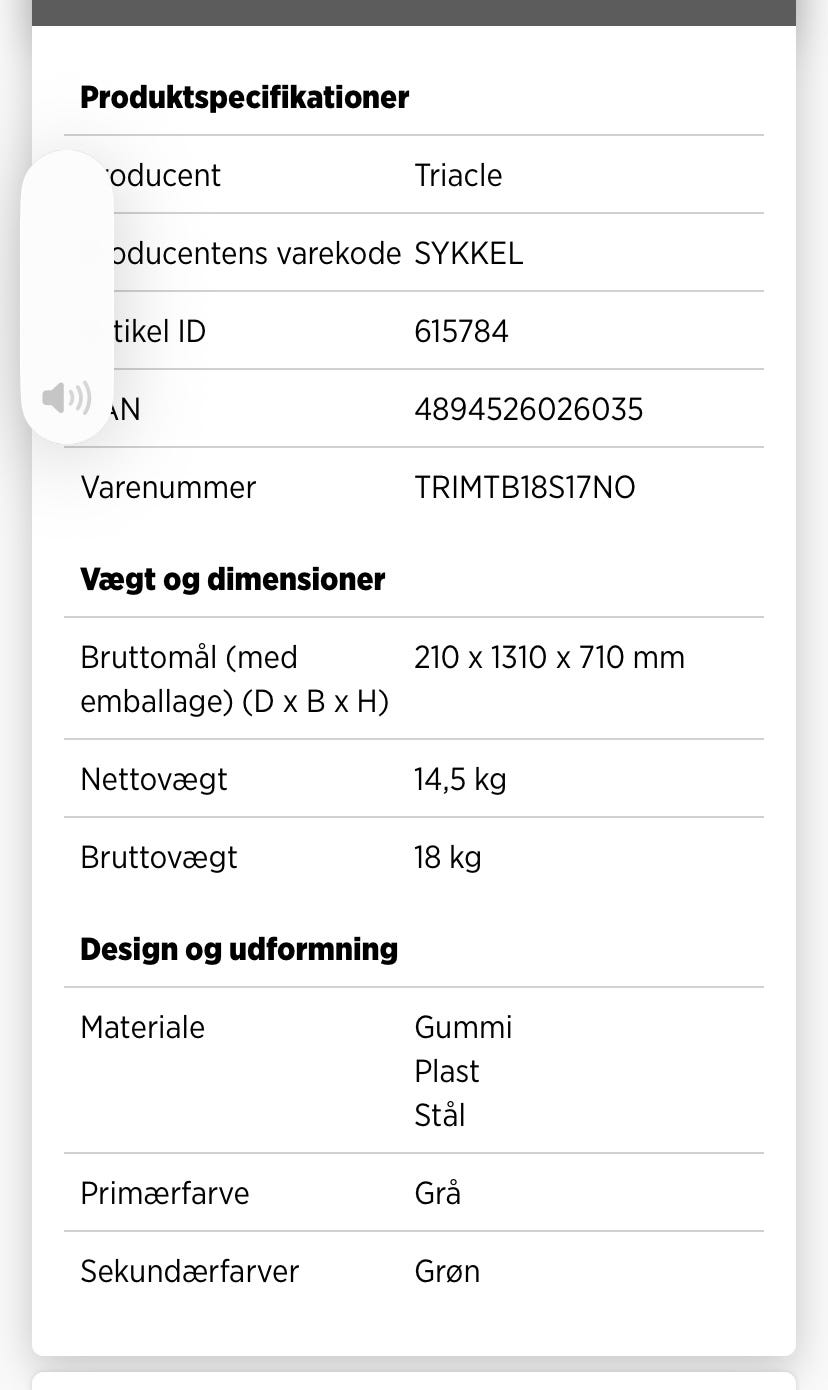Image resolution: width=828 pixels, height=1390 pixels.
Task: Click the Grøn secondary color value
Action: click(447, 1271)
